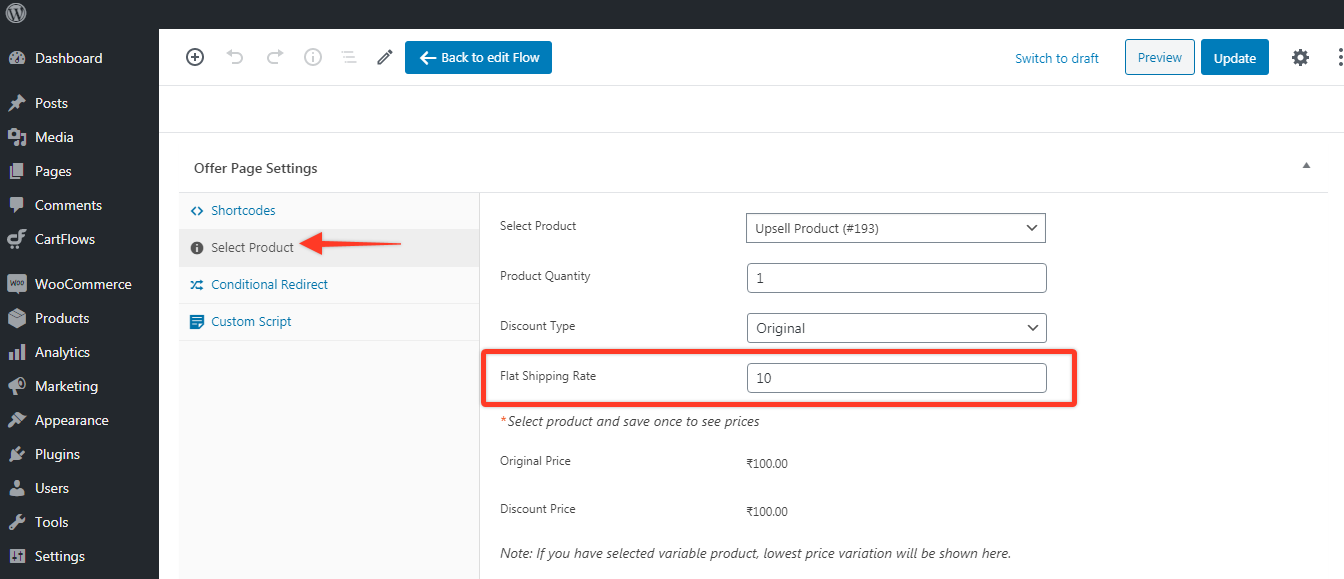The image size is (1344, 579).
Task: Click the Flat Shipping Rate input field
Action: click(897, 378)
